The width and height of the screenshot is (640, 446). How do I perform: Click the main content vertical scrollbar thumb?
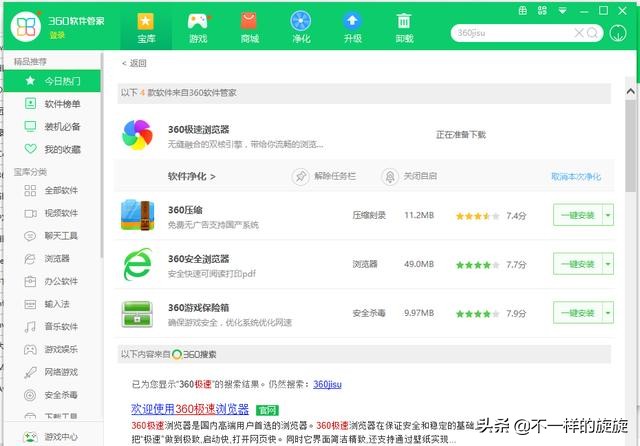click(x=631, y=145)
